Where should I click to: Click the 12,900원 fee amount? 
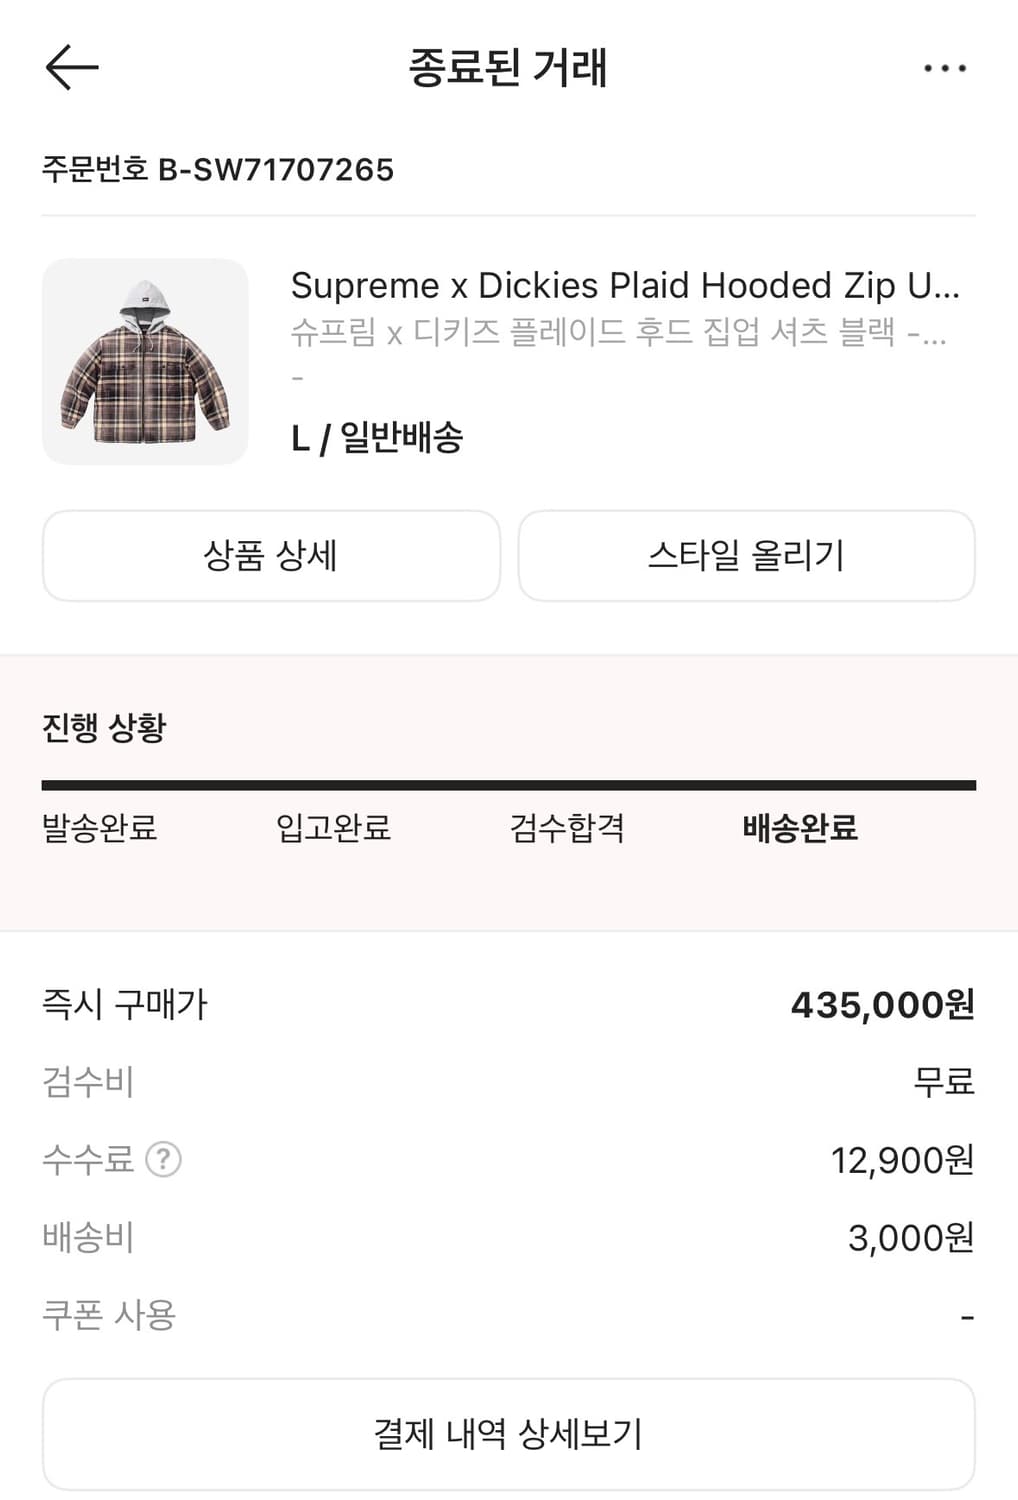[902, 1160]
